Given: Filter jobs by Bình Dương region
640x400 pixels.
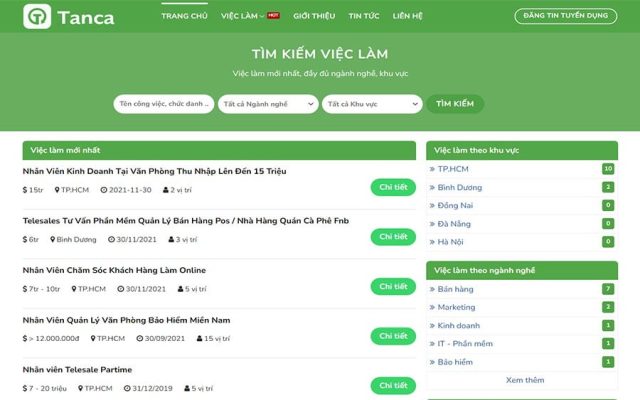Looking at the screenshot, I should tap(460, 187).
